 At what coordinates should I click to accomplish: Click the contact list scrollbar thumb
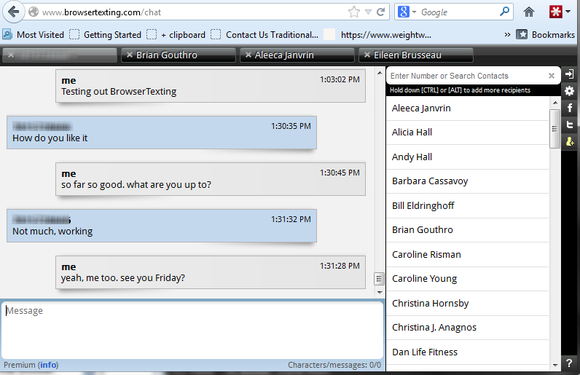coord(554,129)
